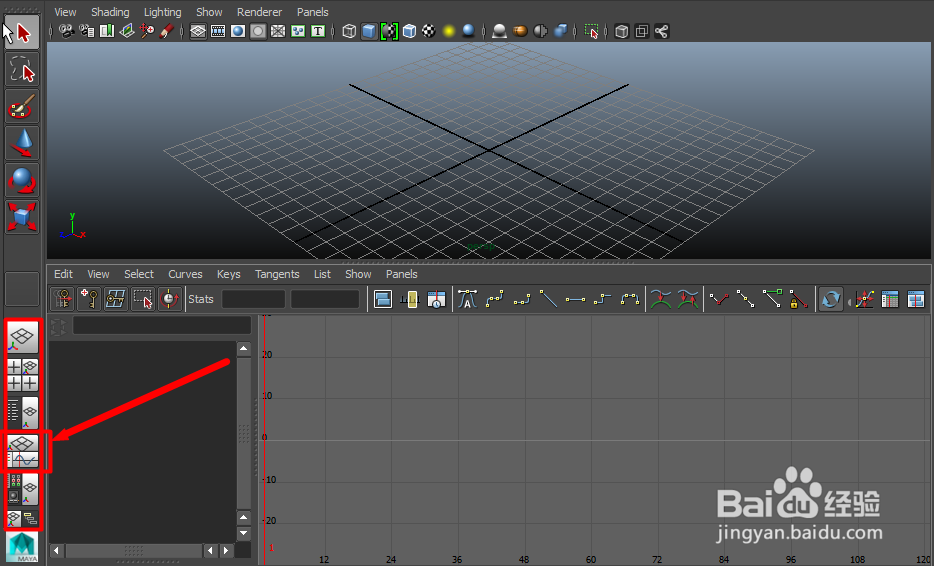
Task: Select the Grease Pencil icon
Action: (x=167, y=31)
